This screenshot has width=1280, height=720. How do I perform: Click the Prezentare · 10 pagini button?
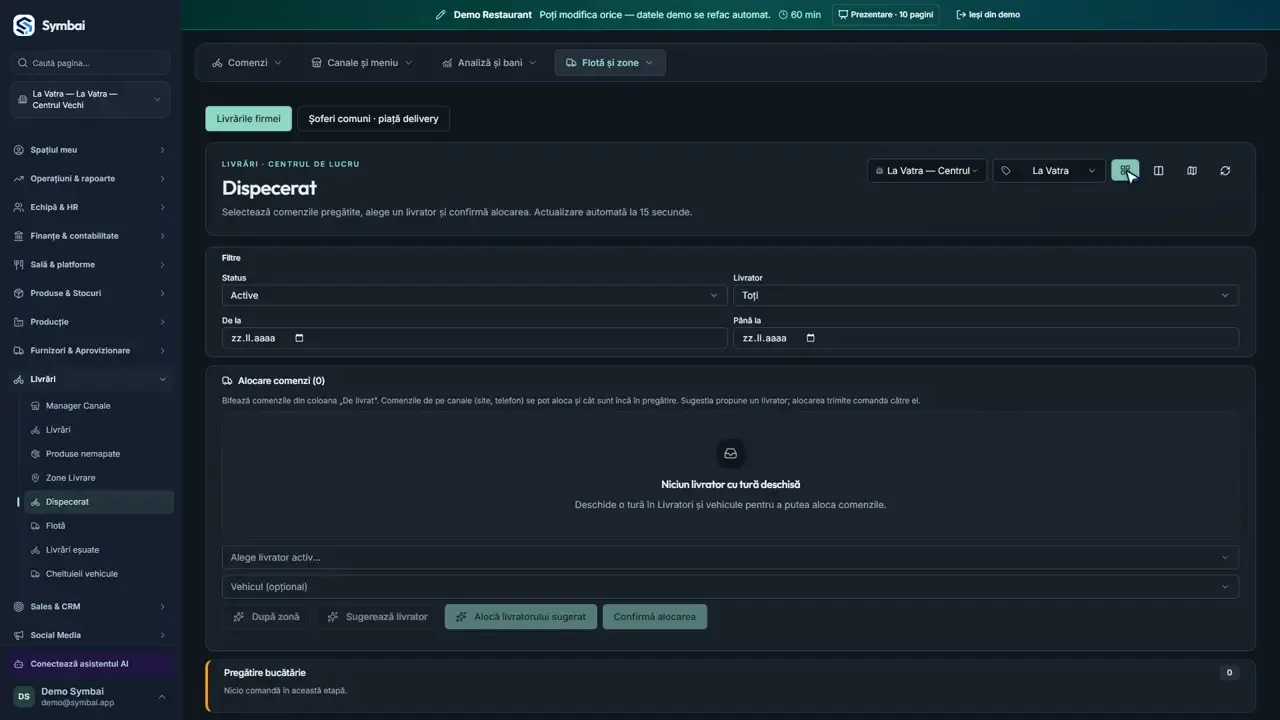pyautogui.click(x=886, y=15)
